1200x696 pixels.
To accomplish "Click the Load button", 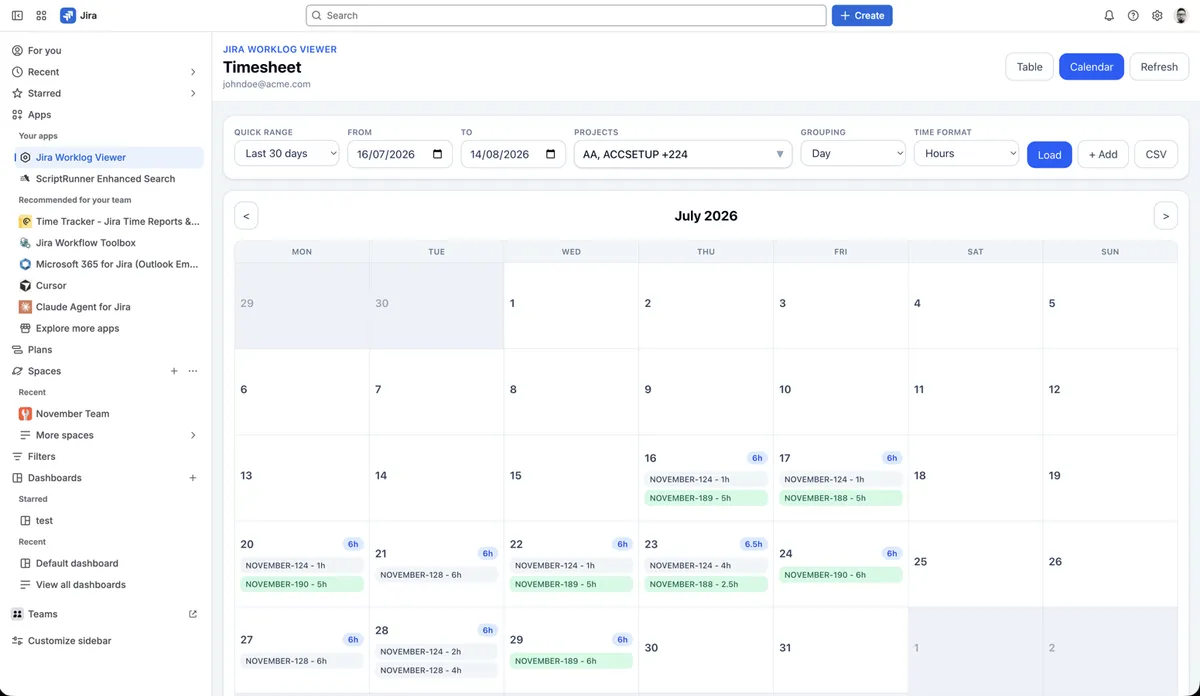I will pos(1049,155).
